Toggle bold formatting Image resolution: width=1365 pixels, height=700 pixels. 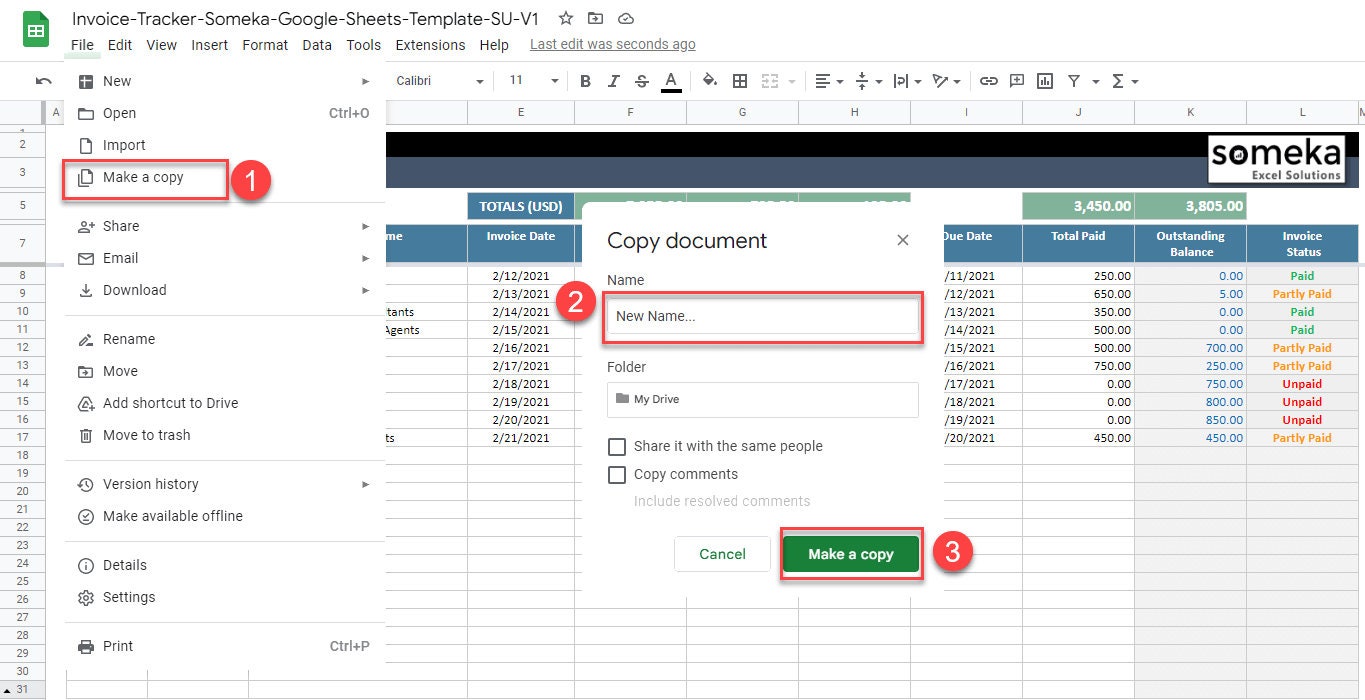pyautogui.click(x=586, y=81)
